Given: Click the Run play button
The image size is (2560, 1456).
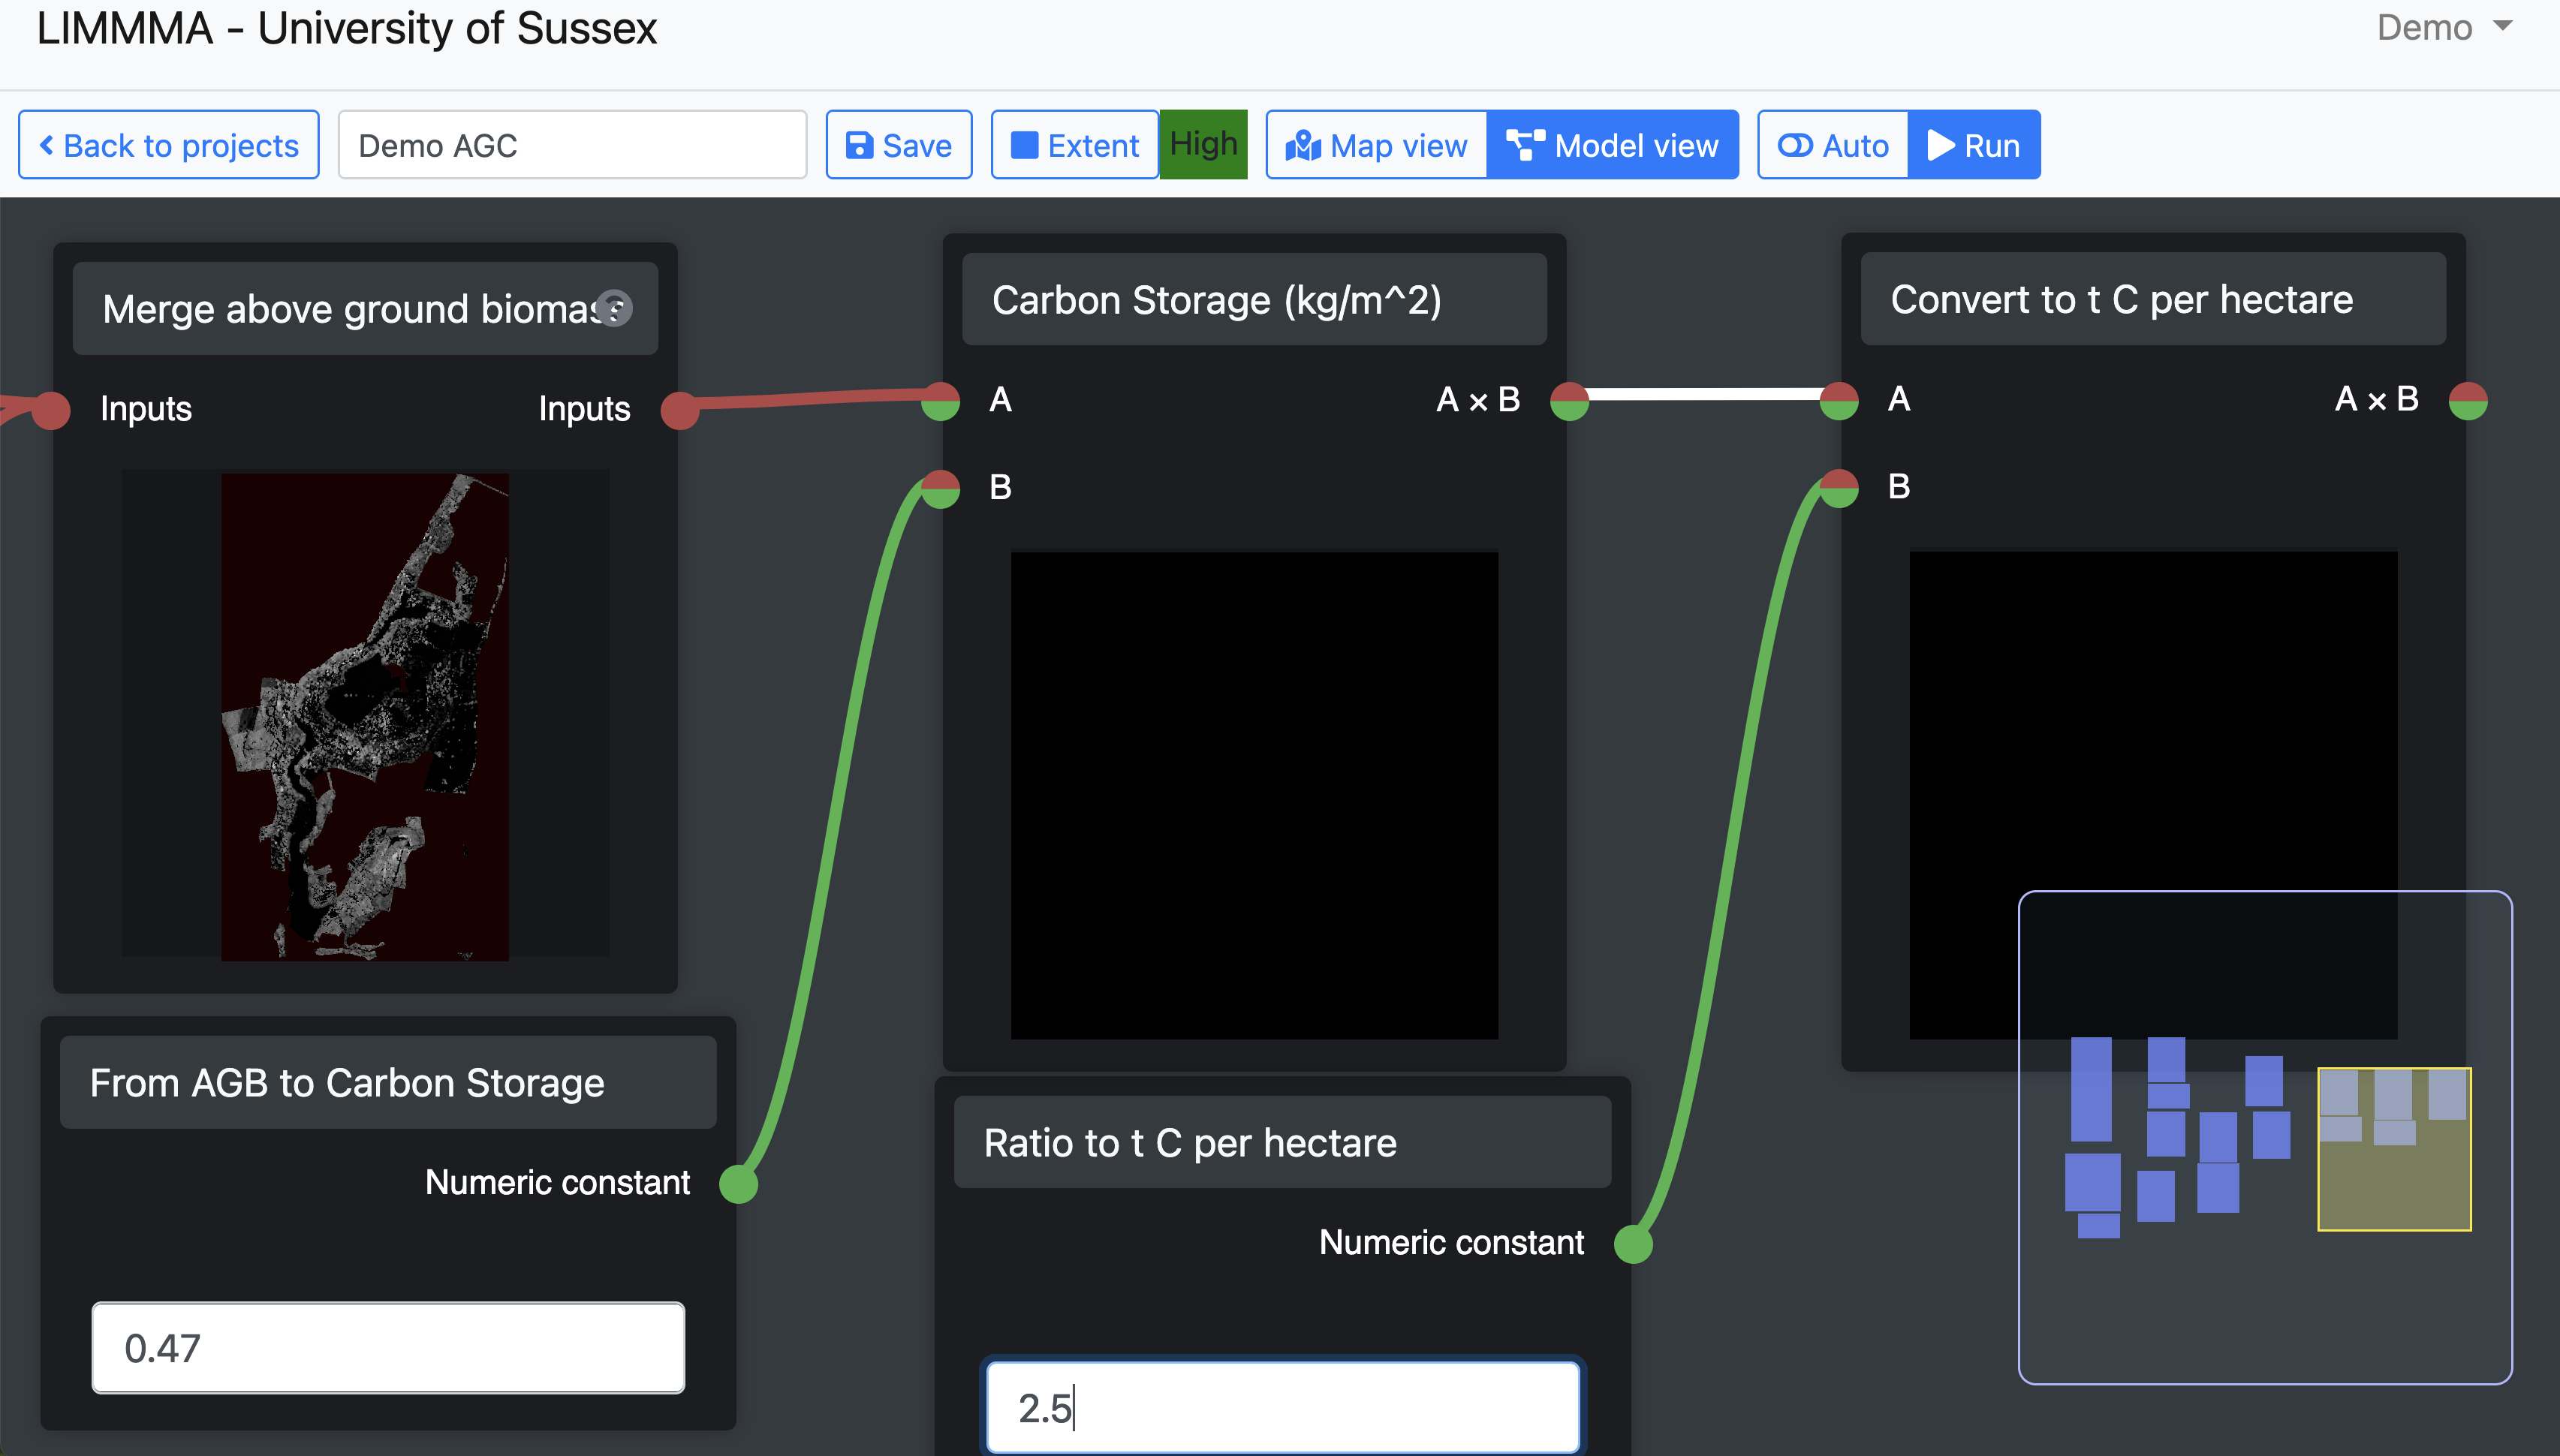Looking at the screenshot, I should tap(1974, 145).
